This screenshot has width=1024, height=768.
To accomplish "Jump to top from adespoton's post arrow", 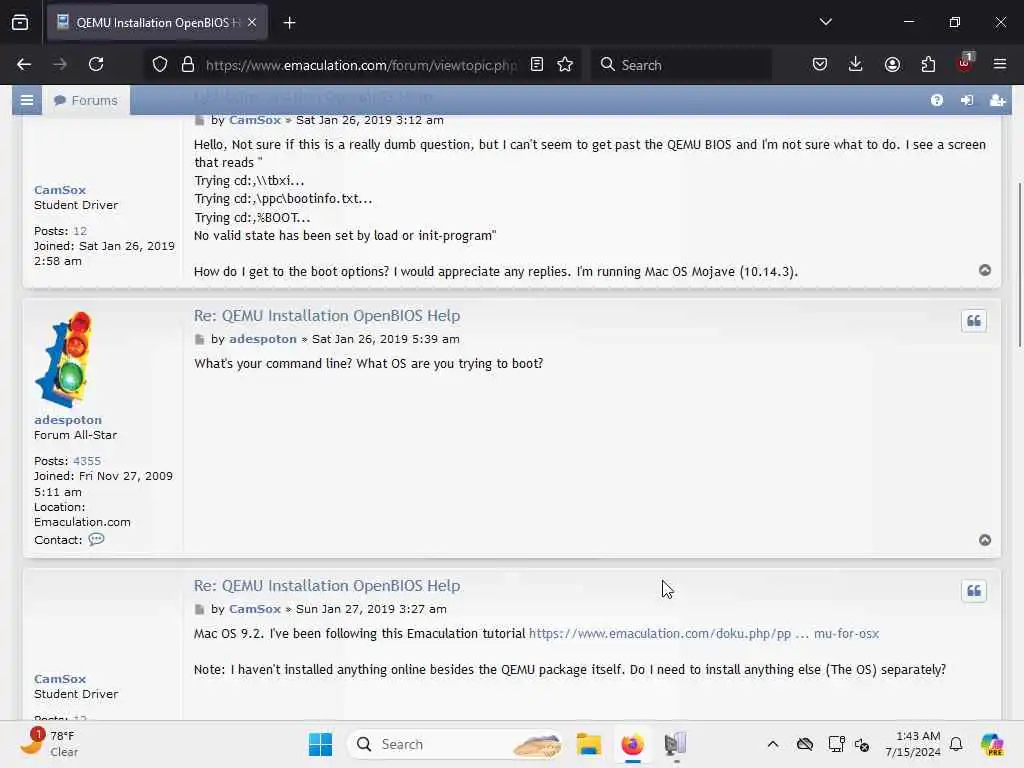I will [985, 539].
